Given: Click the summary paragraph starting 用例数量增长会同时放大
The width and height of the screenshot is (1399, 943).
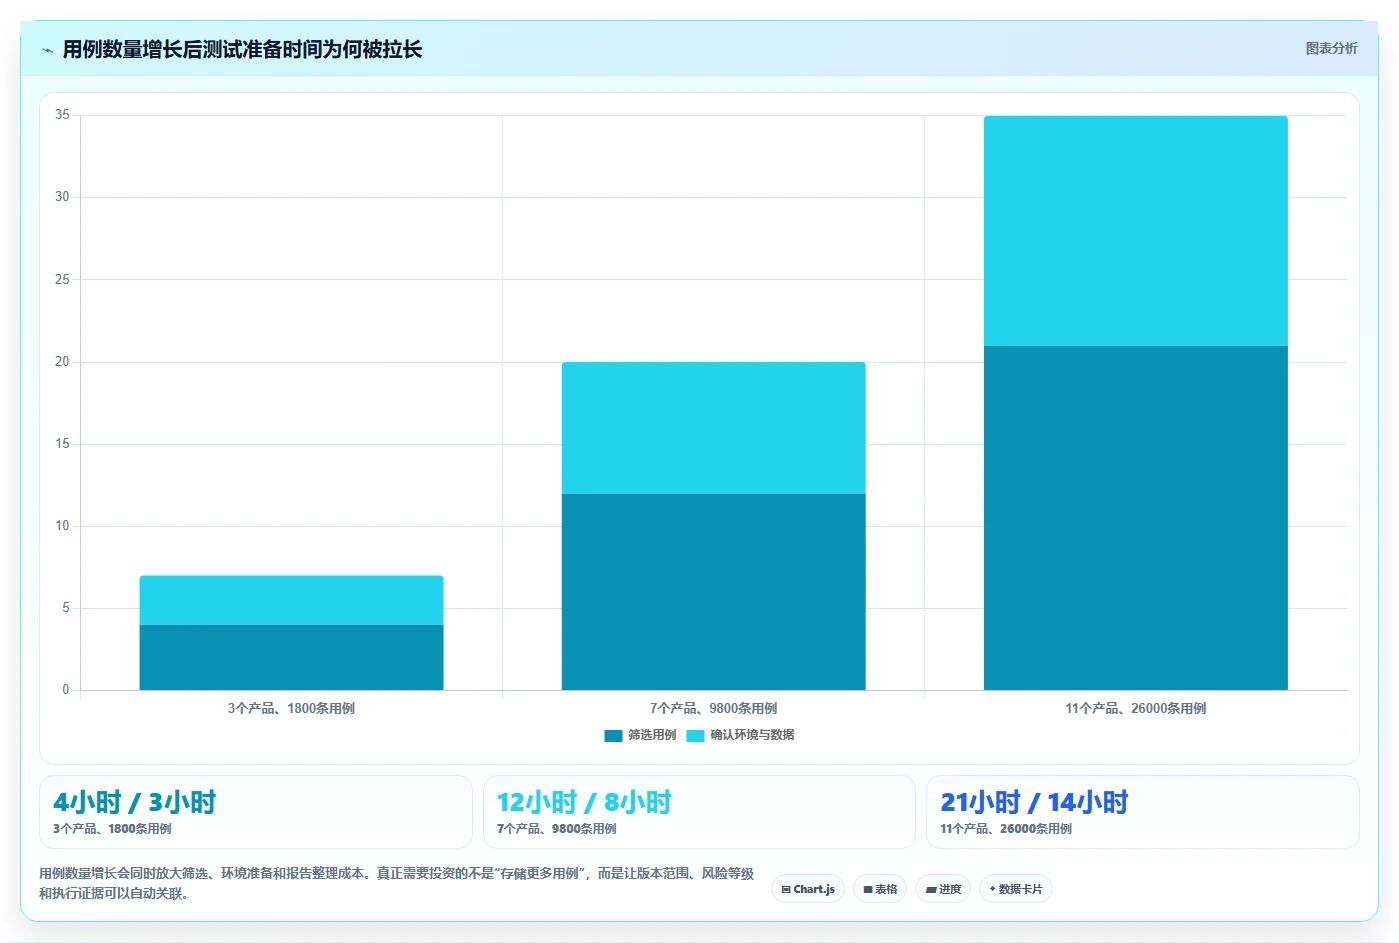Looking at the screenshot, I should [396, 883].
